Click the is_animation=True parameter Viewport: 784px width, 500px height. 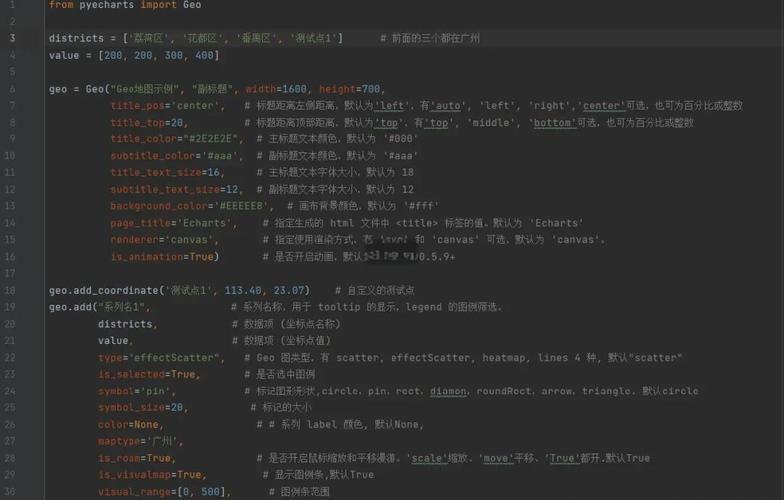click(x=162, y=257)
